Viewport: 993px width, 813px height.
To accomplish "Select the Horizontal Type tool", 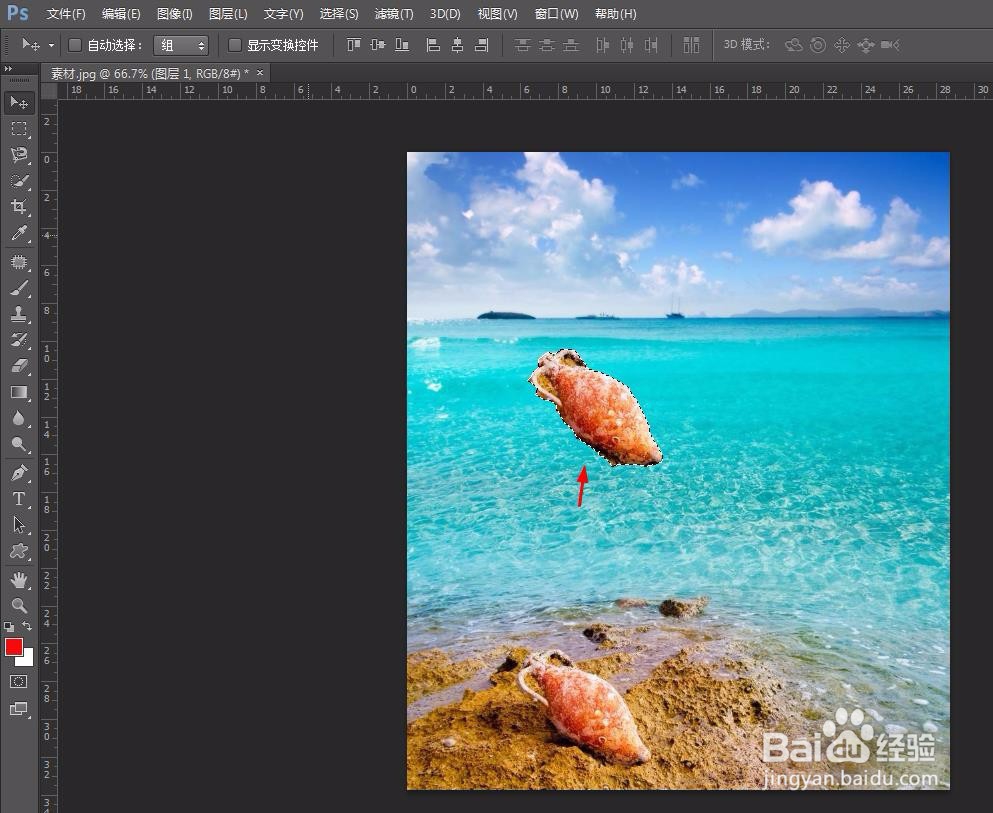I will pos(19,499).
